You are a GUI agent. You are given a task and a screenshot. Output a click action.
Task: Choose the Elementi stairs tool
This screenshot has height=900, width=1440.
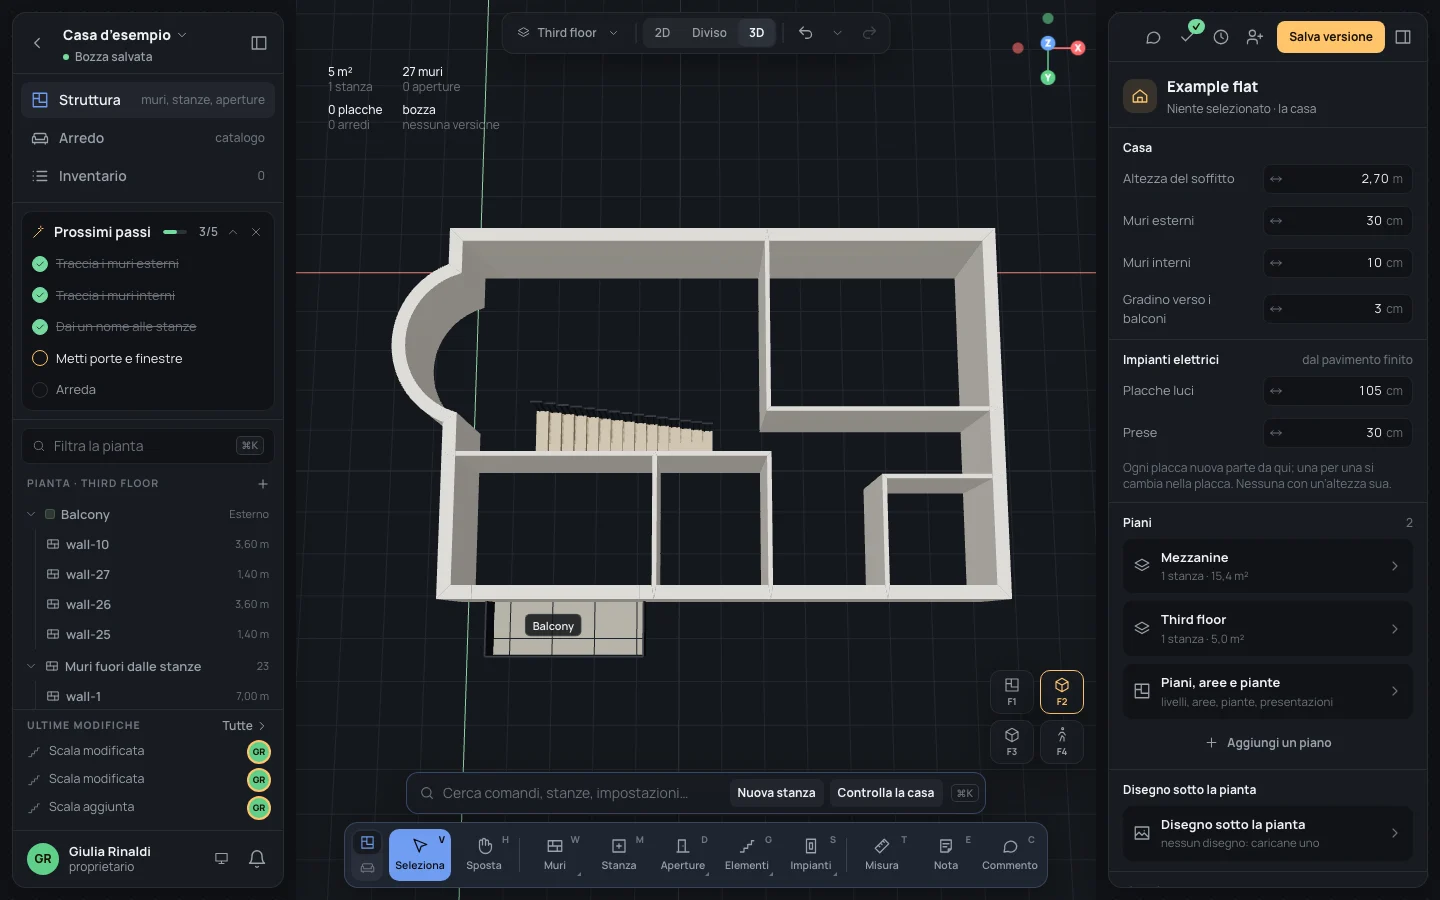pyautogui.click(x=747, y=854)
